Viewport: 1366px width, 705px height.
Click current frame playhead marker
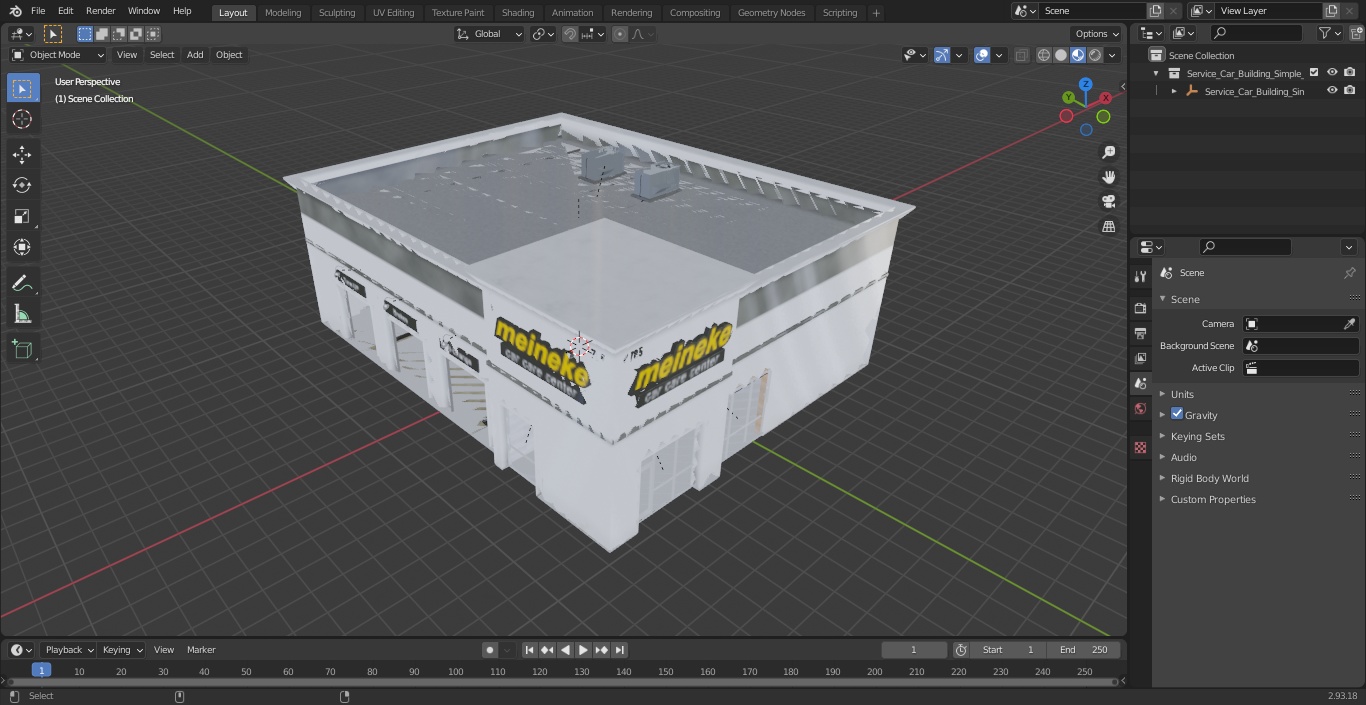[41, 670]
